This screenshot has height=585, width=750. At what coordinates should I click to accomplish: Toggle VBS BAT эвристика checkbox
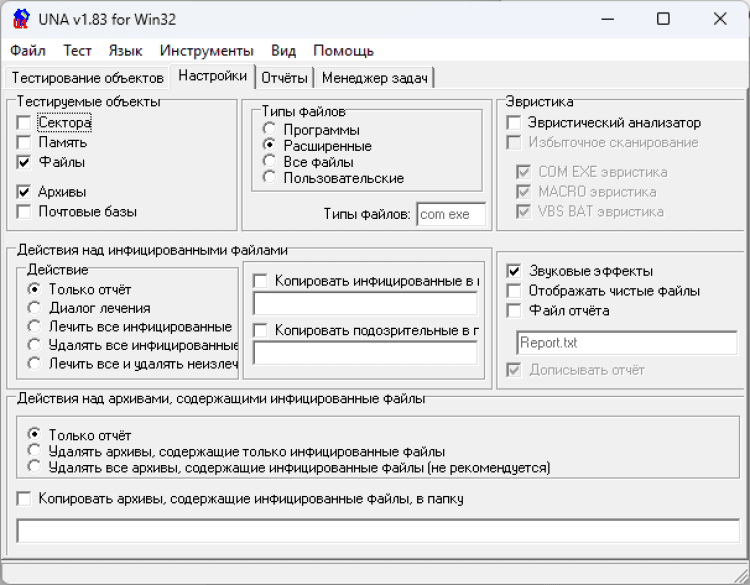click(523, 211)
